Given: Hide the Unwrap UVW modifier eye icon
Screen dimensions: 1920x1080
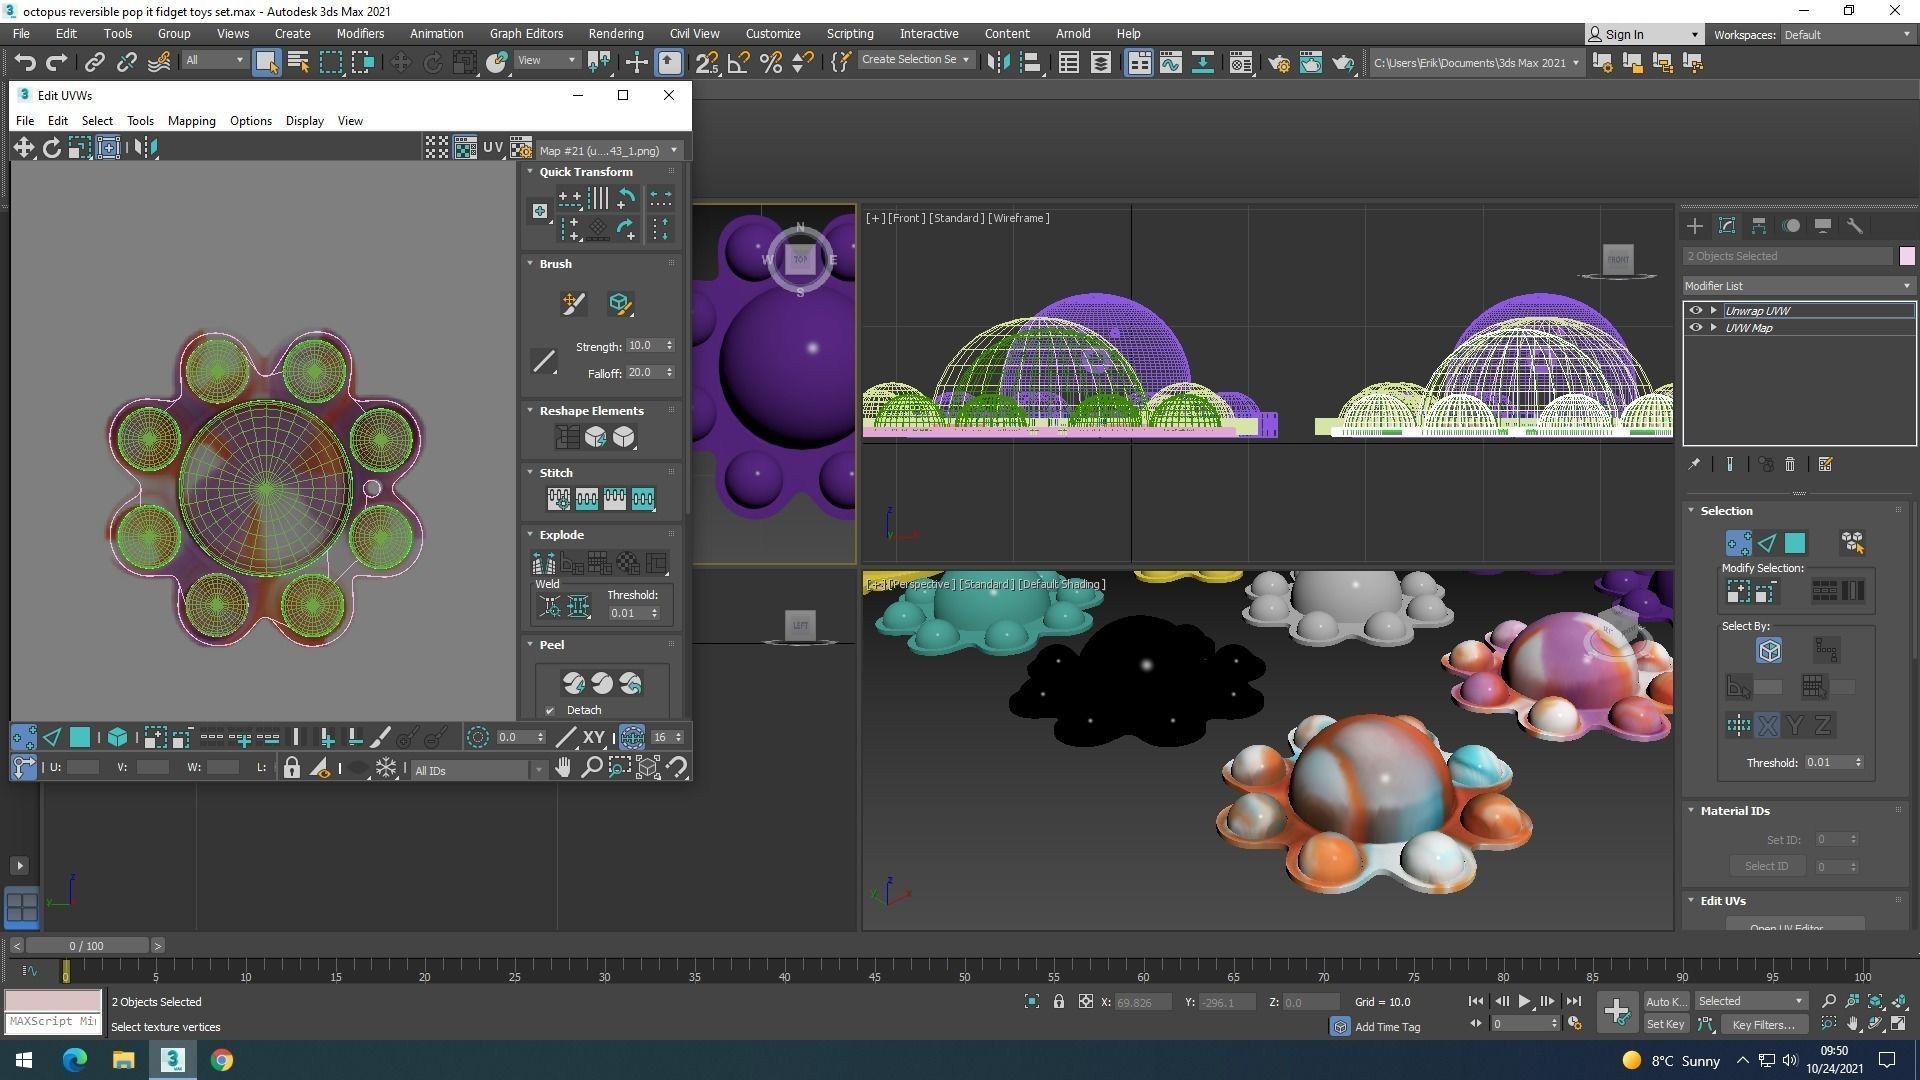Looking at the screenshot, I should click(x=1695, y=311).
